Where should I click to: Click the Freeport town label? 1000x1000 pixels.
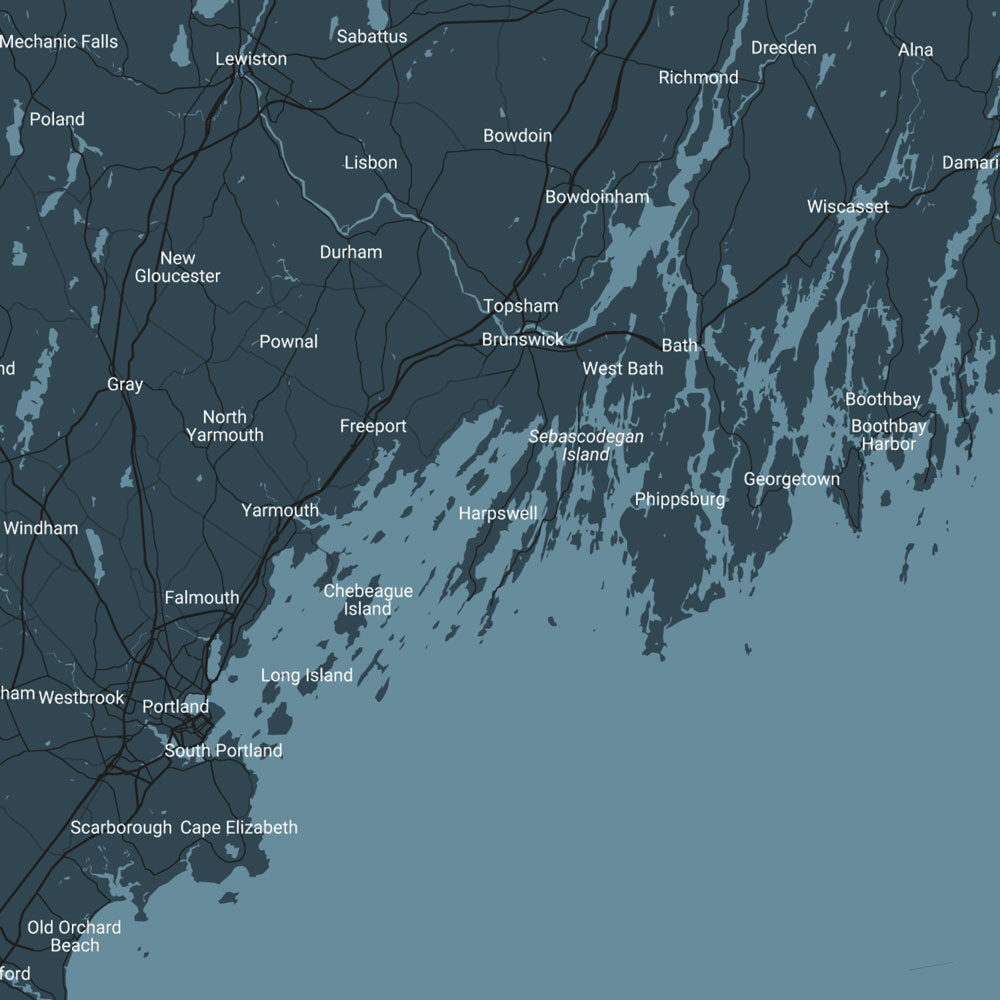tap(373, 426)
